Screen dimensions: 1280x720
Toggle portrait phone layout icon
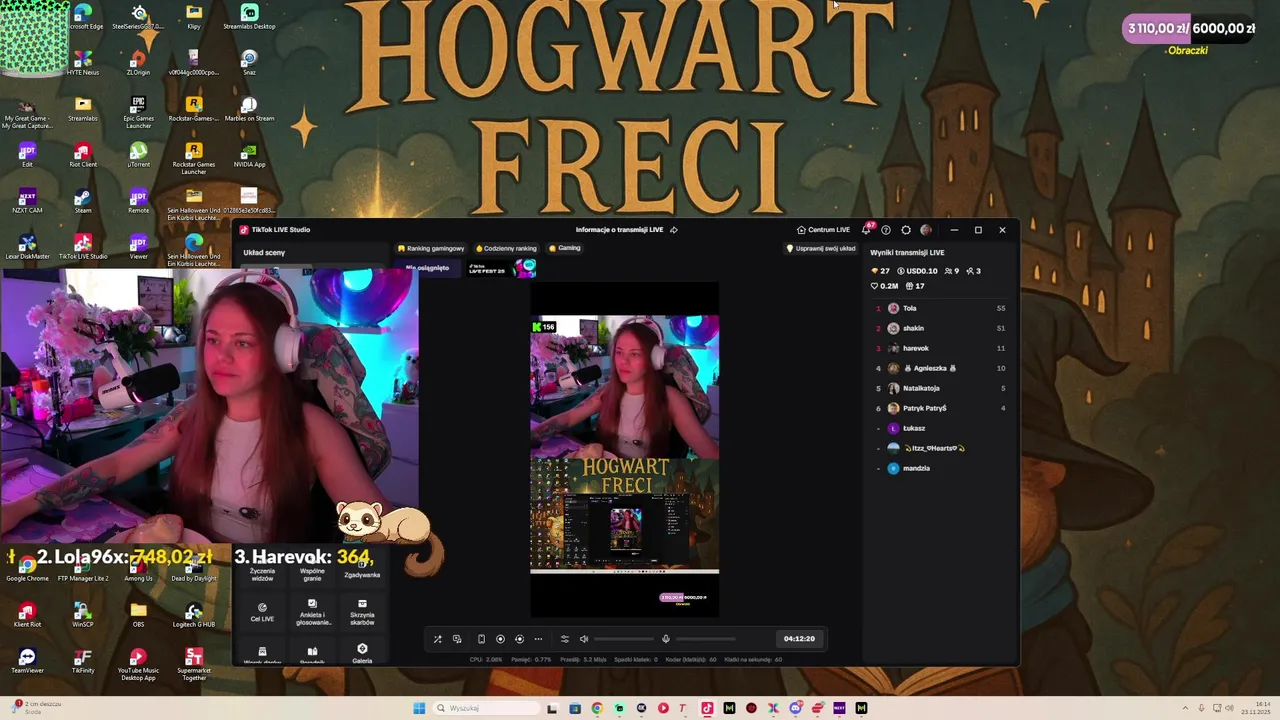coord(481,639)
